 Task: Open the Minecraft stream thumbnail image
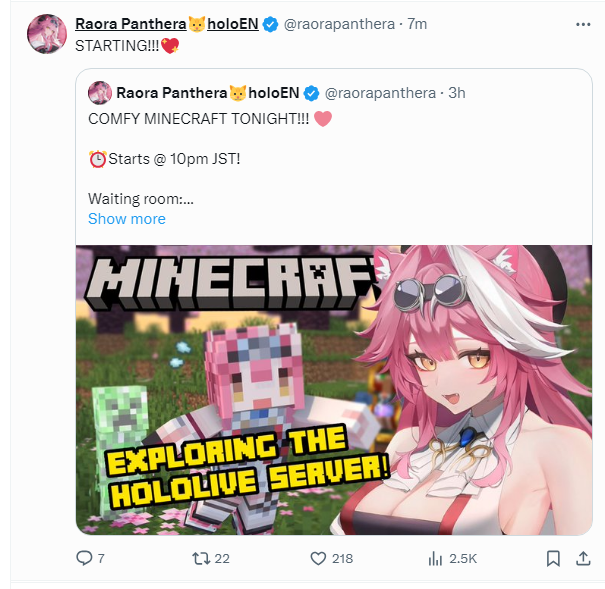coord(340,390)
